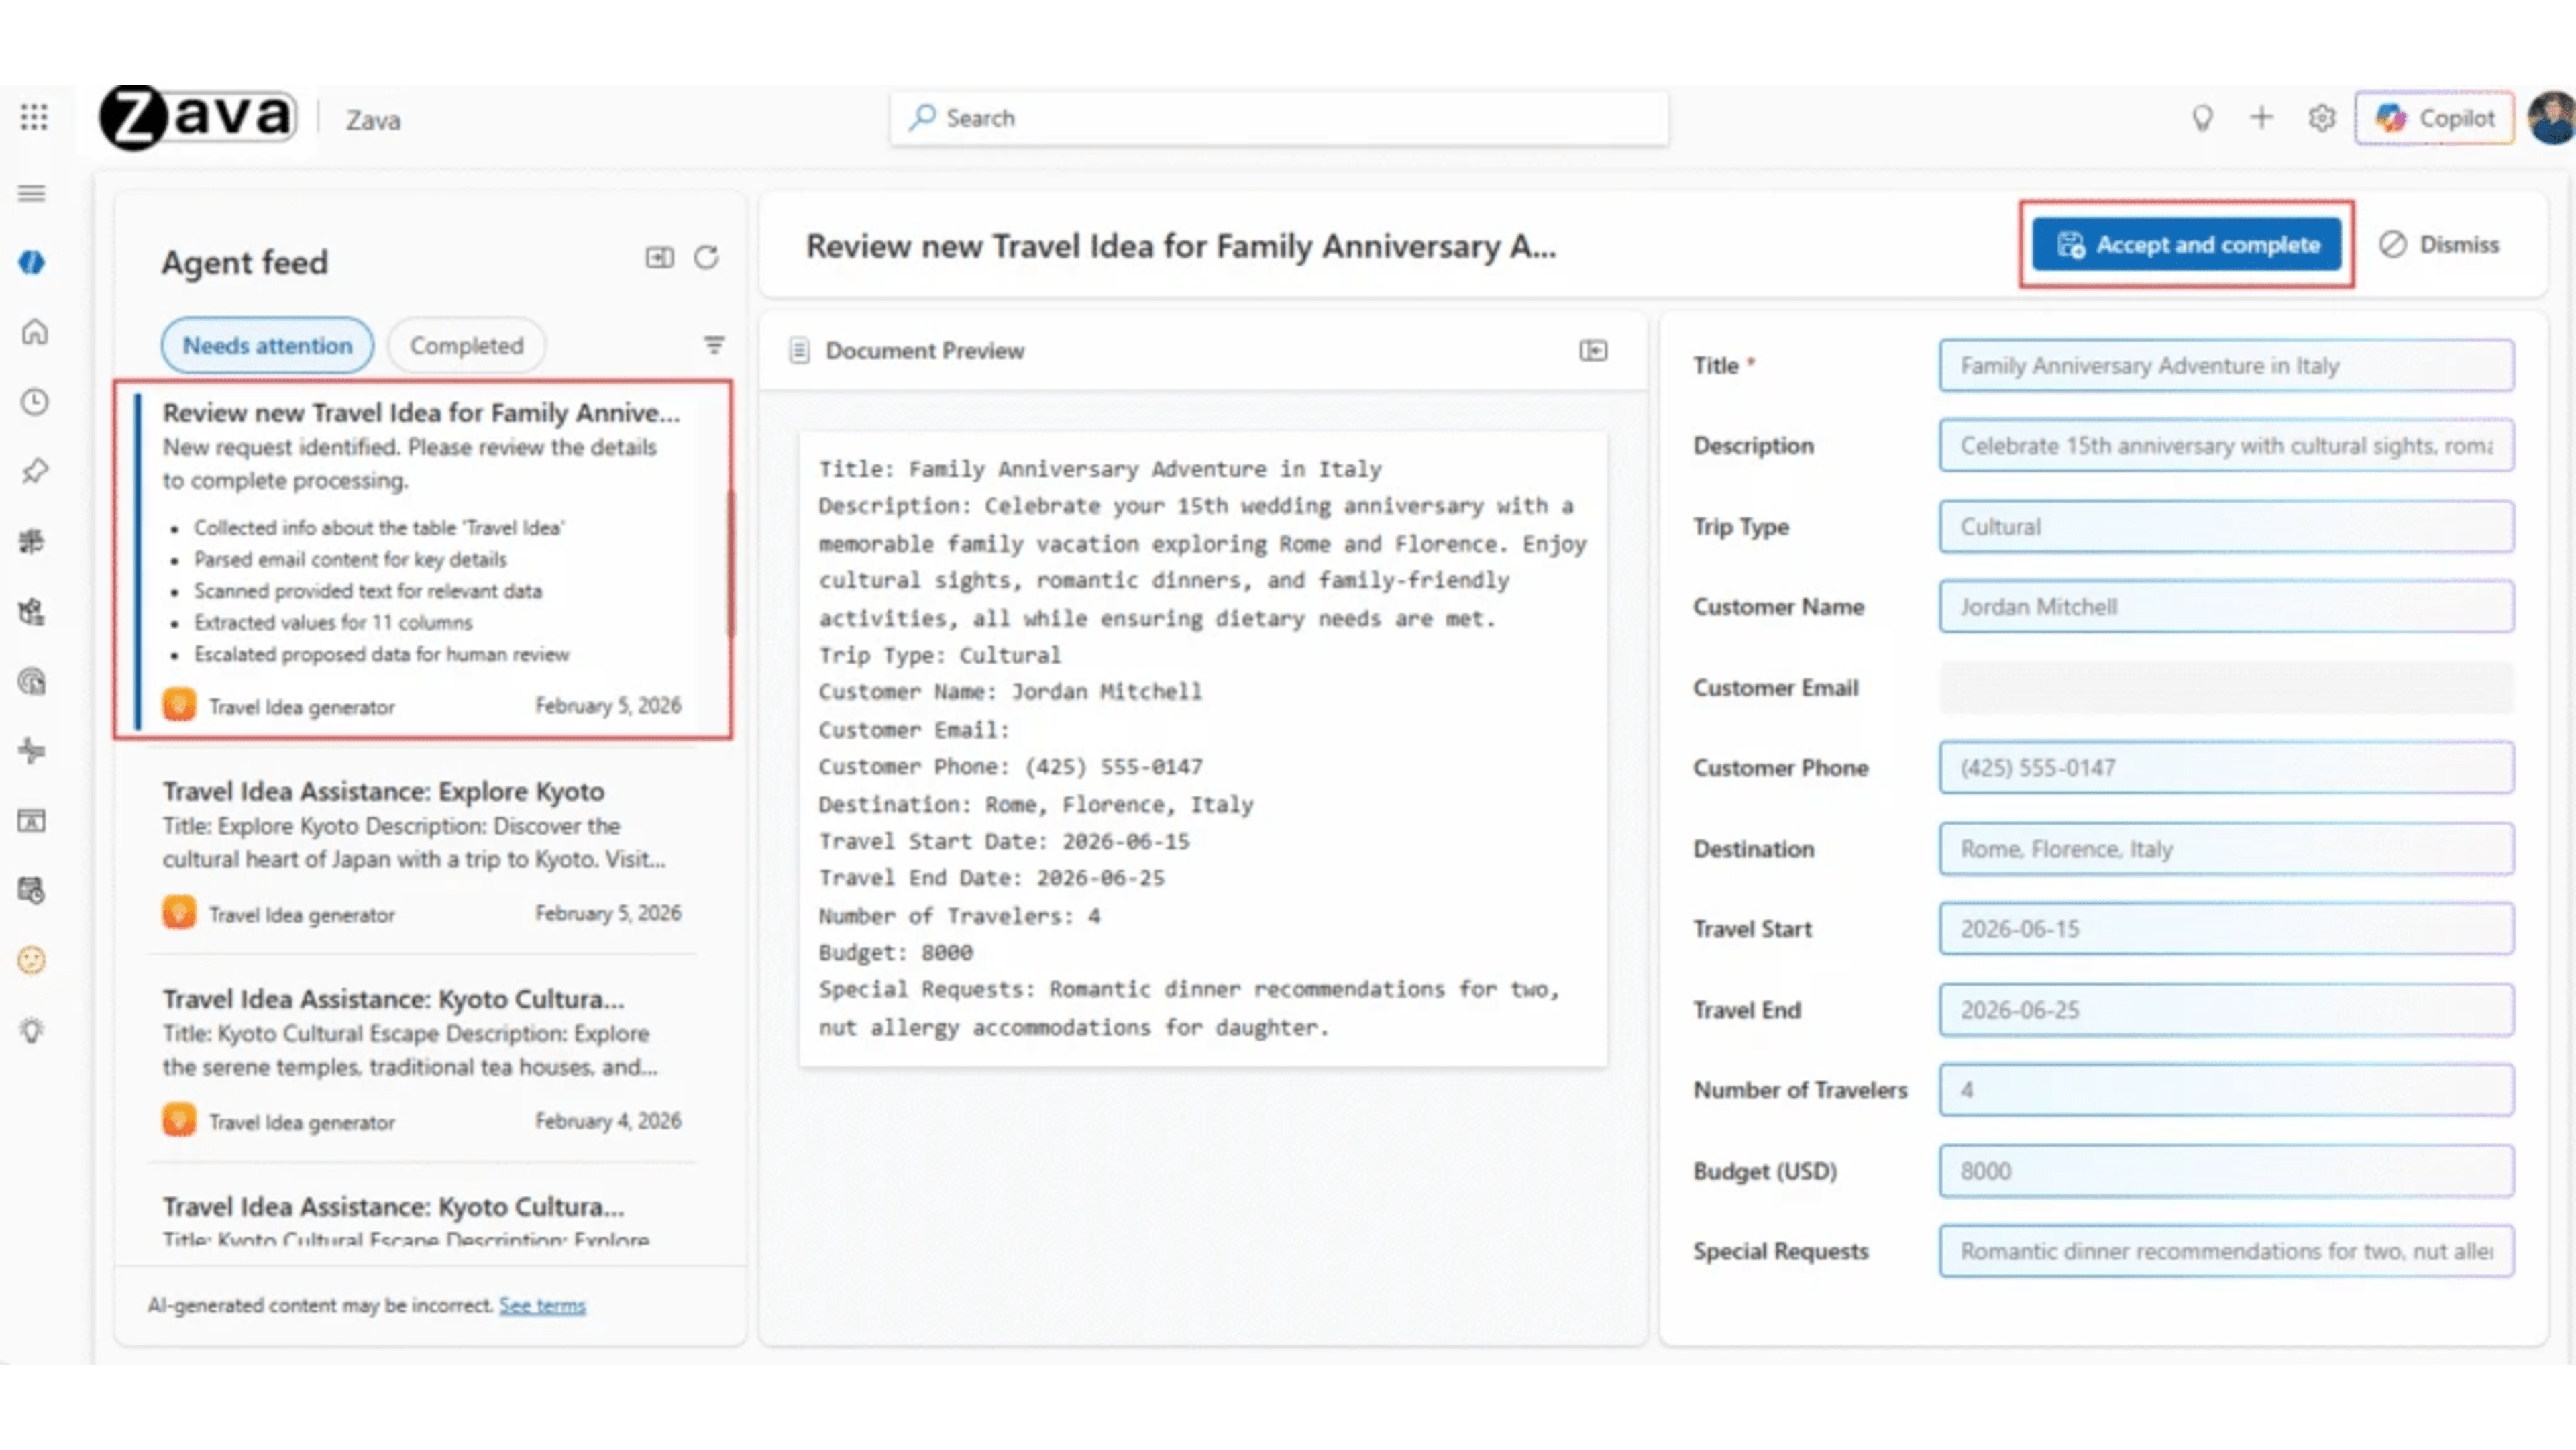This screenshot has height=1450, width=2576.
Task: Click the Zava logo
Action: (x=197, y=117)
